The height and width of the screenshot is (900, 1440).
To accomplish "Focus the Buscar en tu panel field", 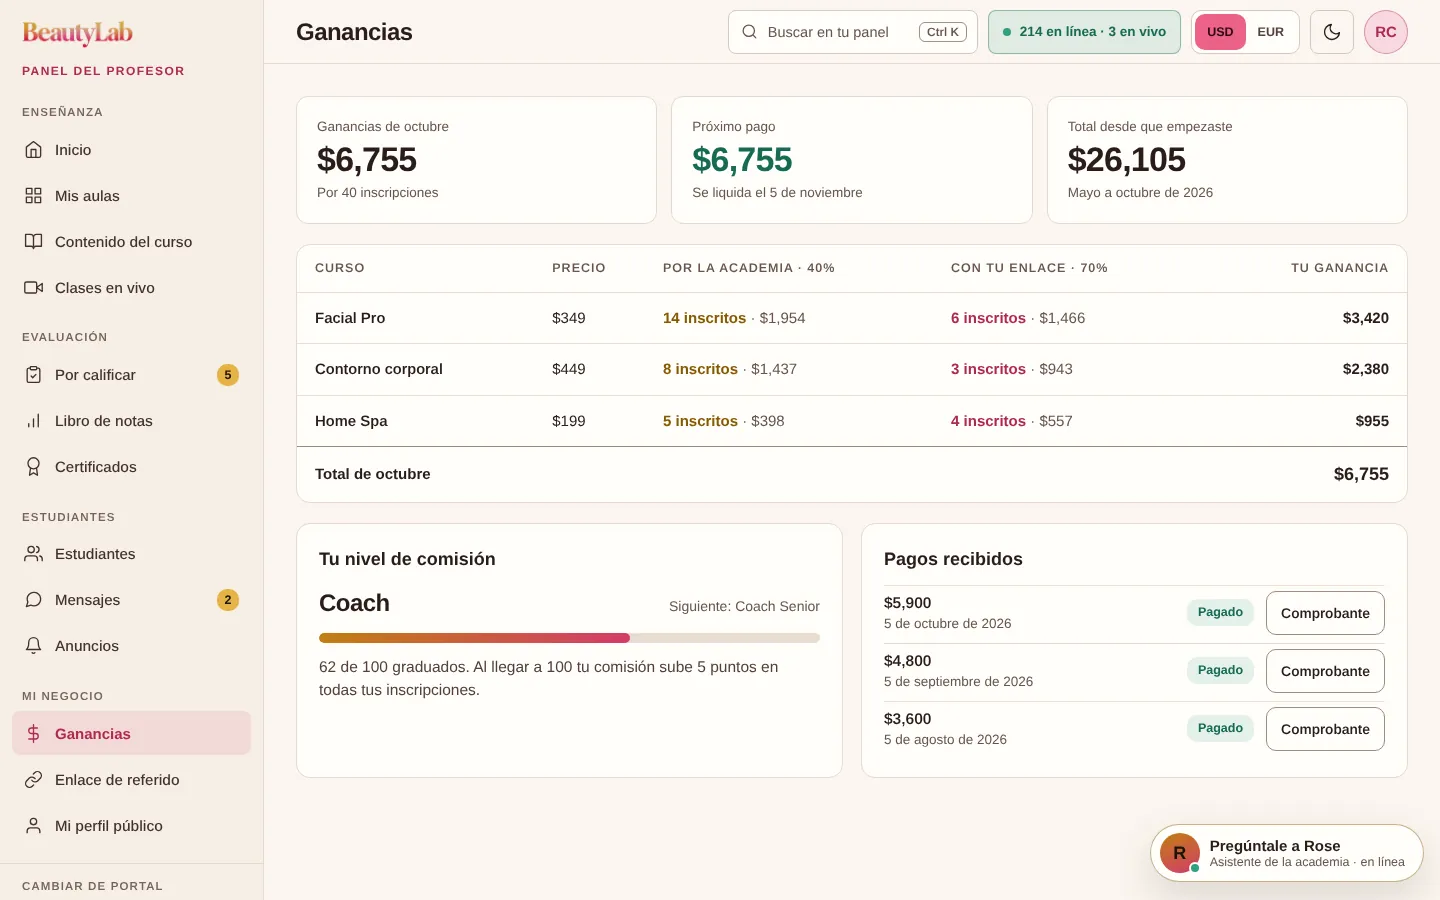I will [x=853, y=32].
